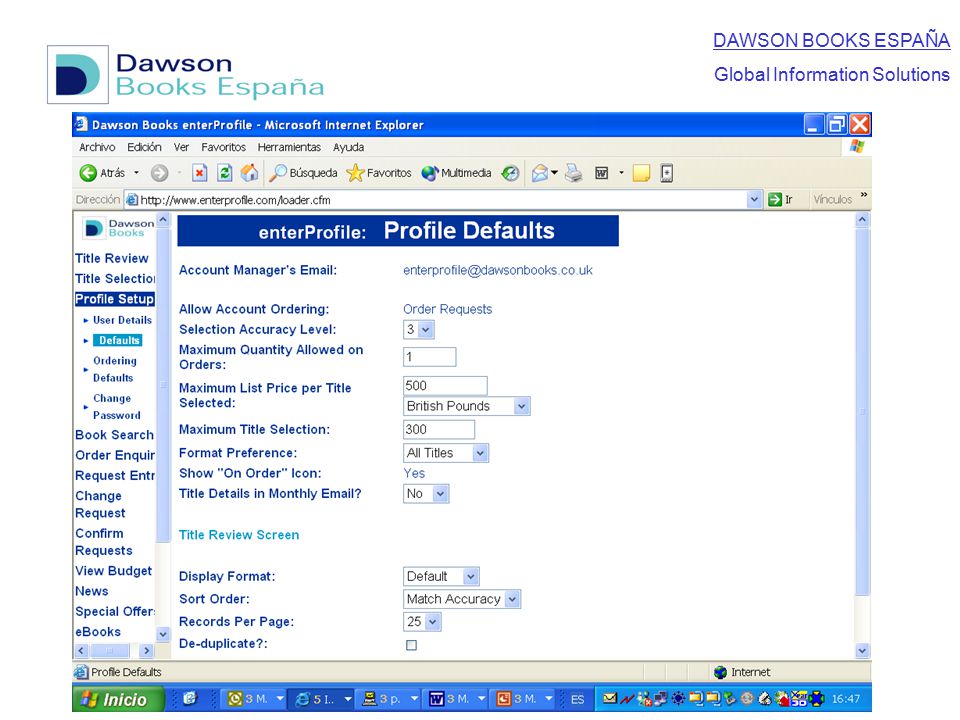Open the eBooks sidebar link
Screen dimensions: 960x720
coord(98,632)
